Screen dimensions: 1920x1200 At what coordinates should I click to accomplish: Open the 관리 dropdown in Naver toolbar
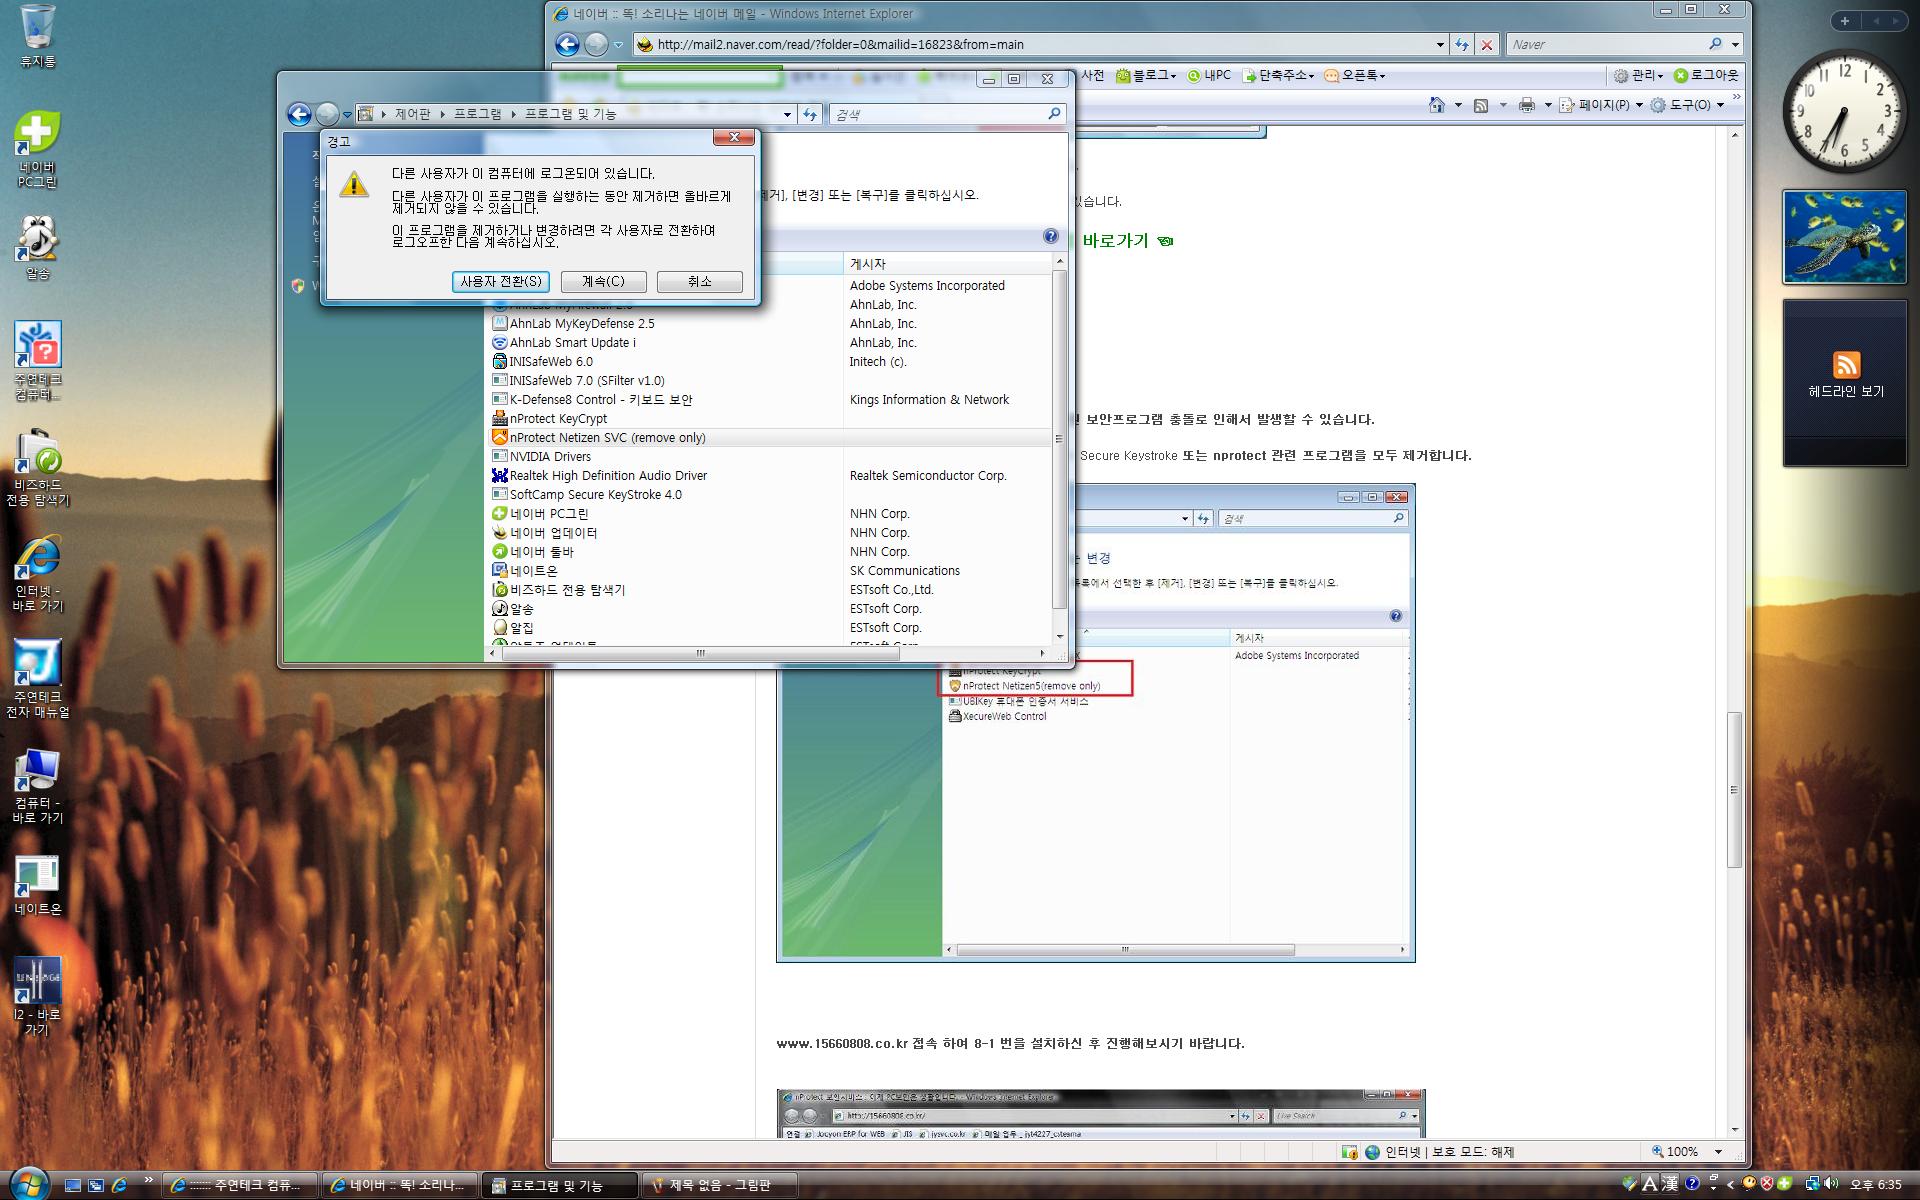(1637, 75)
